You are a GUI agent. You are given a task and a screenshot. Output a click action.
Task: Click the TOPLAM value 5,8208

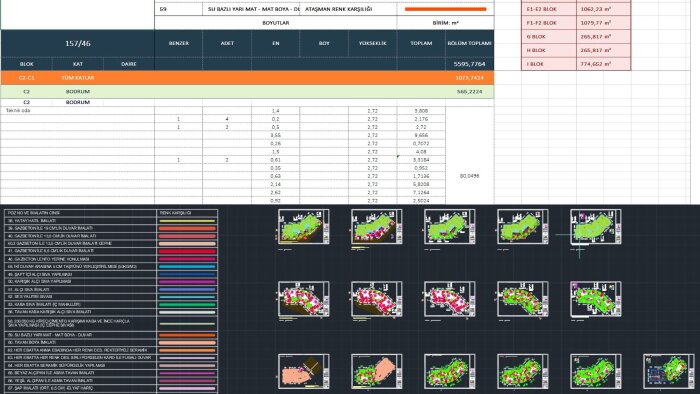point(421,184)
